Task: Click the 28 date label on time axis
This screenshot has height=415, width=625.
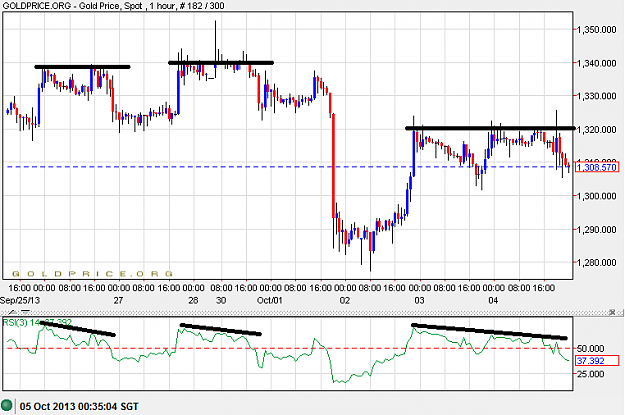Action: [x=193, y=300]
